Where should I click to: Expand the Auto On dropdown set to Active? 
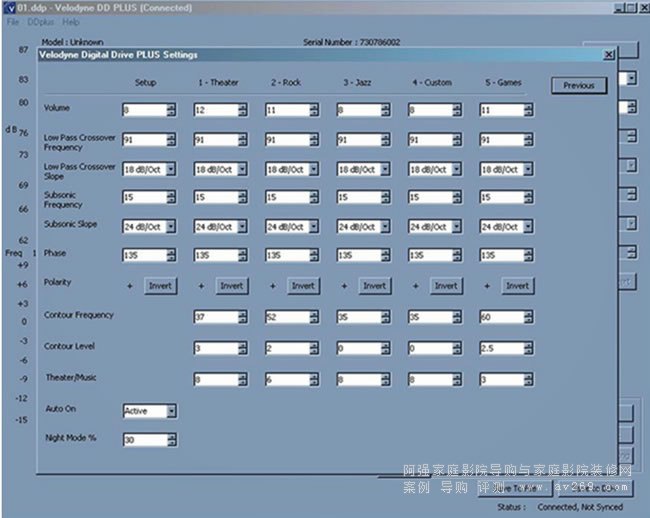point(172,411)
